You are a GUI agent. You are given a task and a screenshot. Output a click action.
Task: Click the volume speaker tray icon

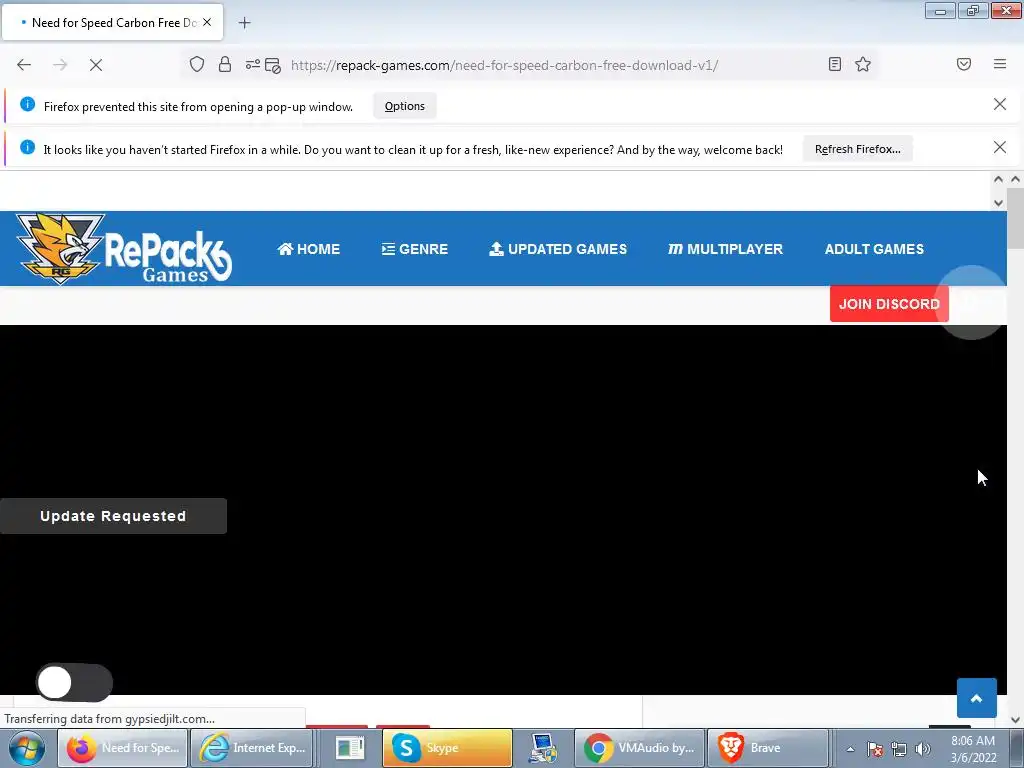(922, 749)
